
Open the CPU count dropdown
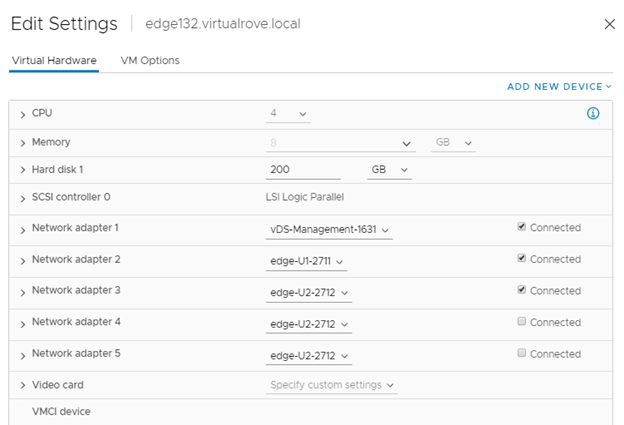(x=289, y=114)
